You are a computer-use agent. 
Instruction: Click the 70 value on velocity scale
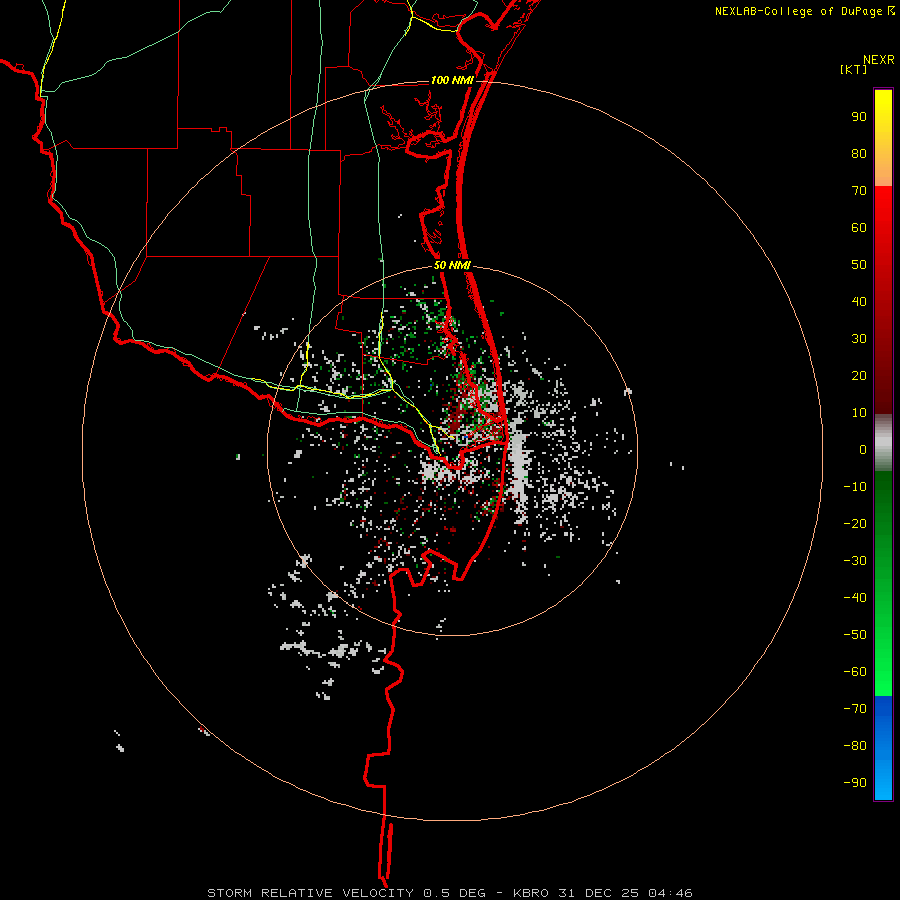(x=859, y=191)
